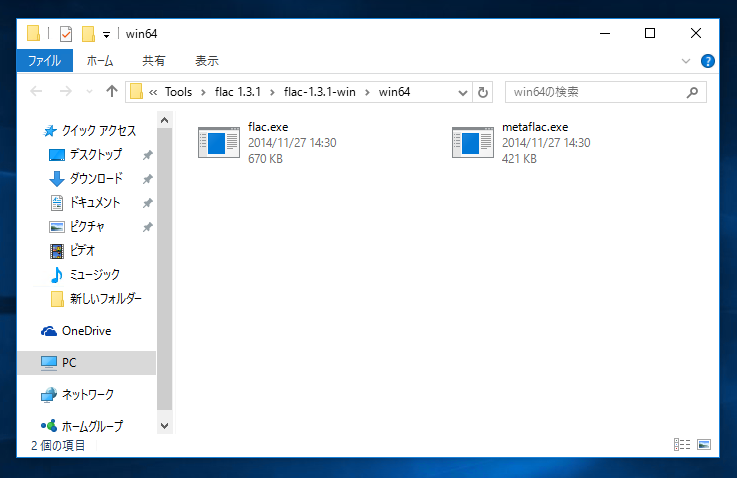The image size is (737, 478).
Task: Click the folder icon in address bar
Action: coord(136,92)
